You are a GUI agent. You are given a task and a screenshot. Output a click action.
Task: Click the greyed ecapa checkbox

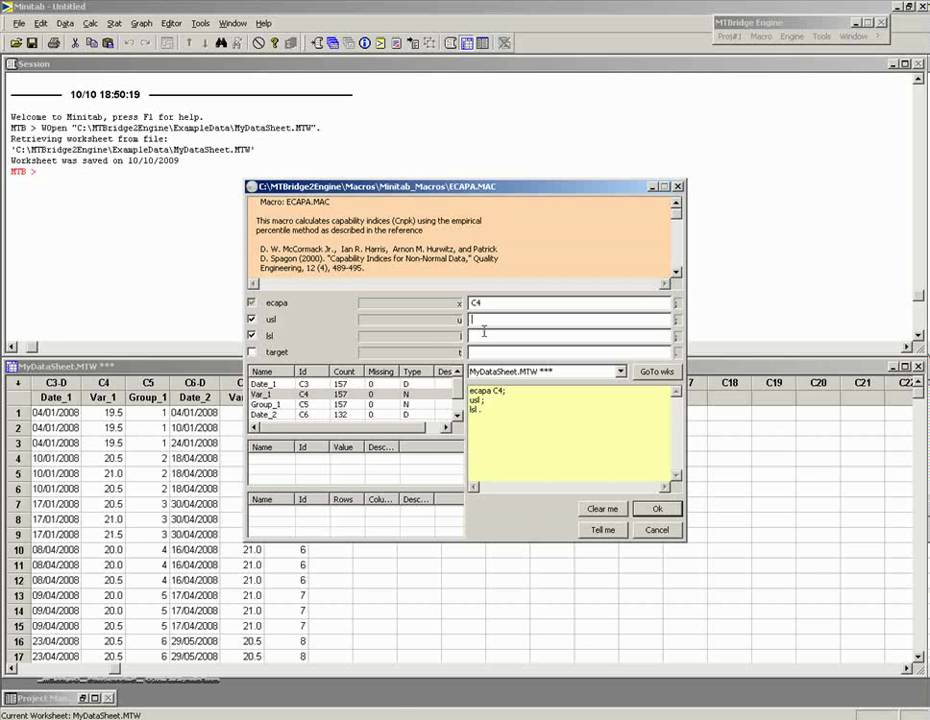pos(251,302)
